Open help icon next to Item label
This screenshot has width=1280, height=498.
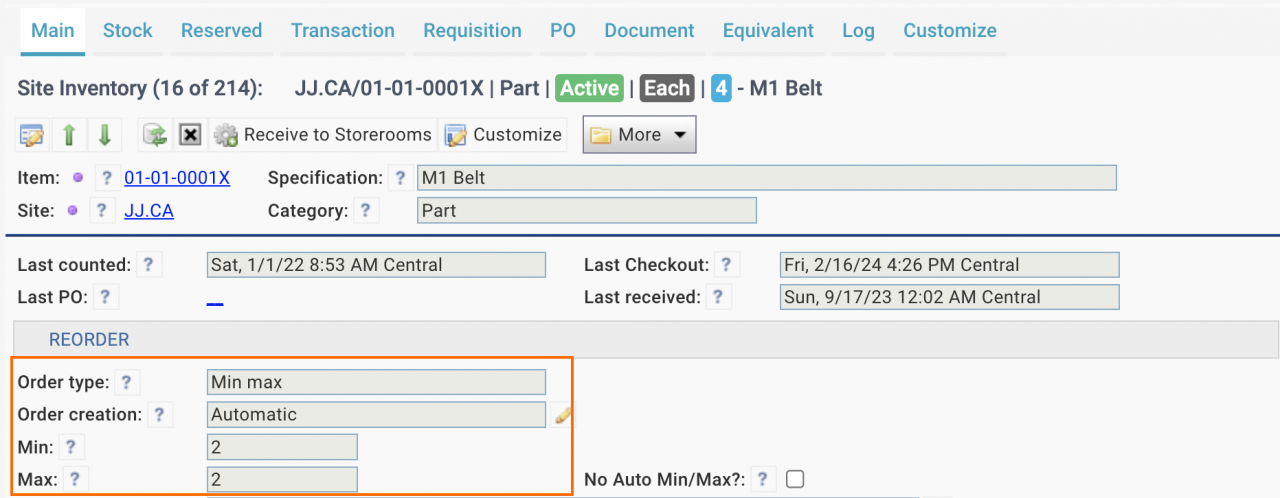click(107, 179)
